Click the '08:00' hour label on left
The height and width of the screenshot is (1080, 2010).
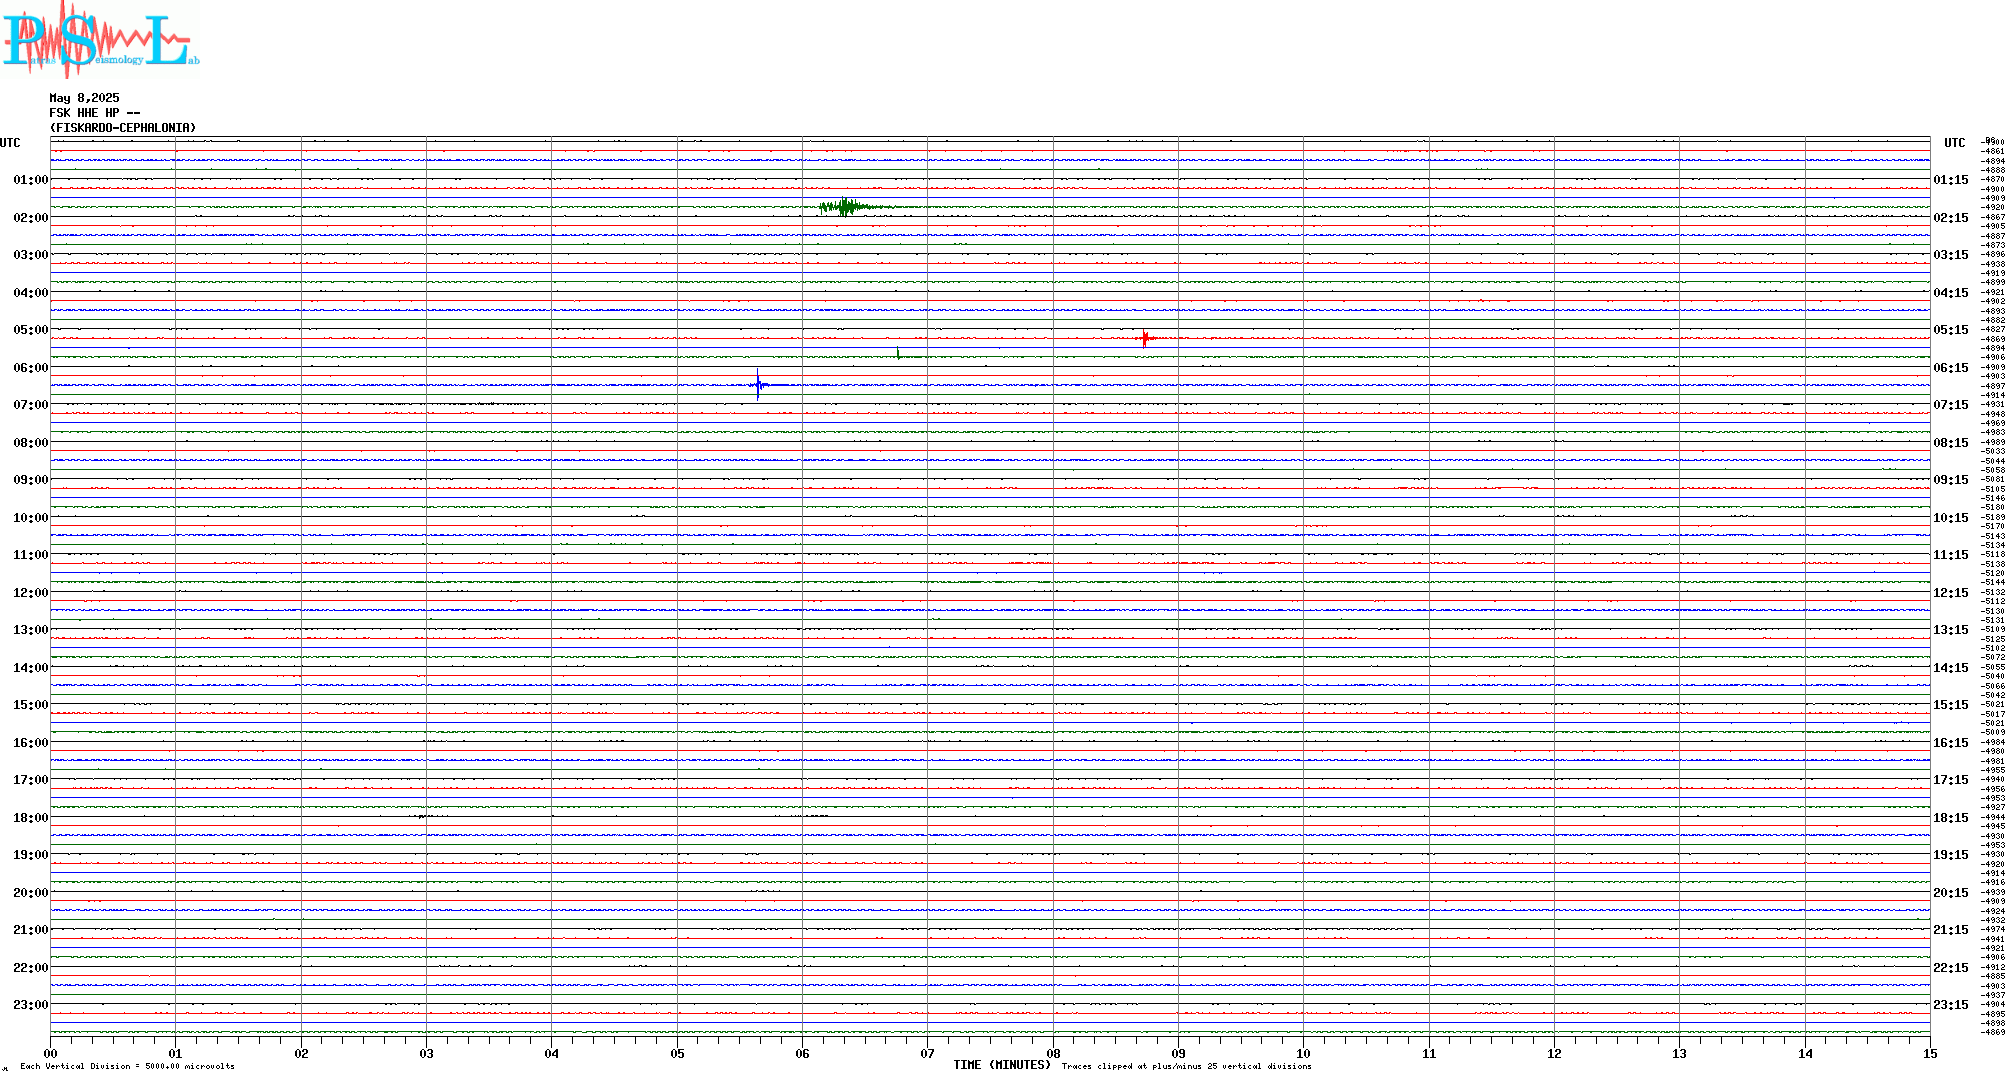click(31, 443)
